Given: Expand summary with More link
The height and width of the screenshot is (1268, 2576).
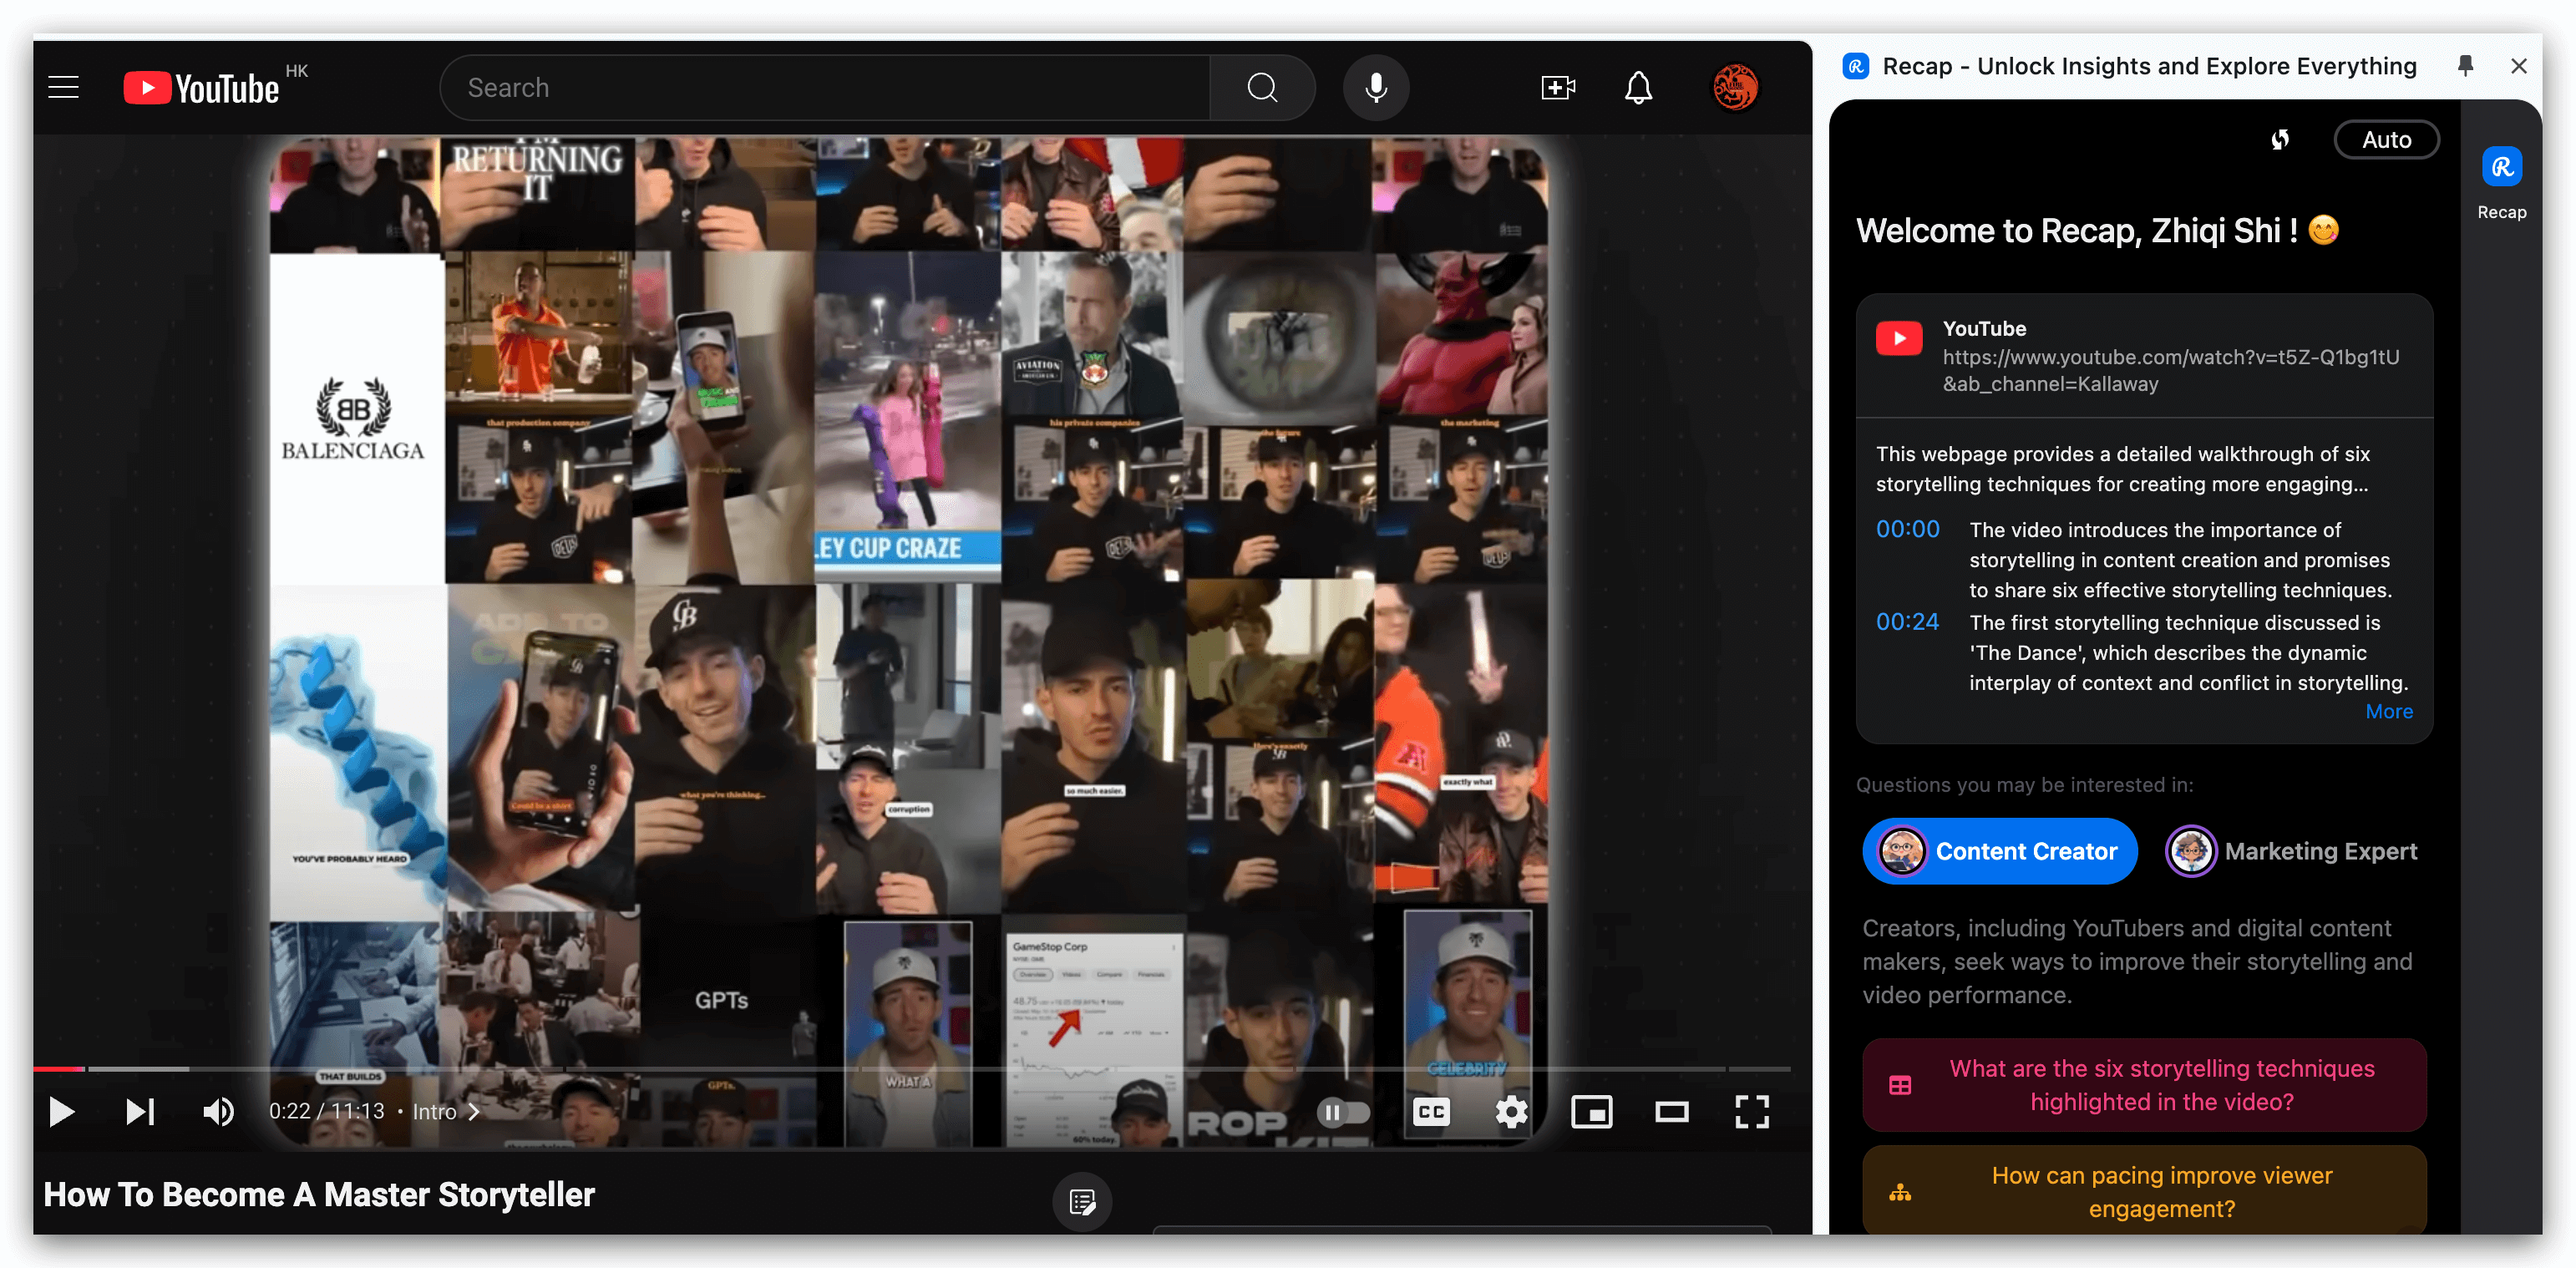Looking at the screenshot, I should pyautogui.click(x=2388, y=711).
